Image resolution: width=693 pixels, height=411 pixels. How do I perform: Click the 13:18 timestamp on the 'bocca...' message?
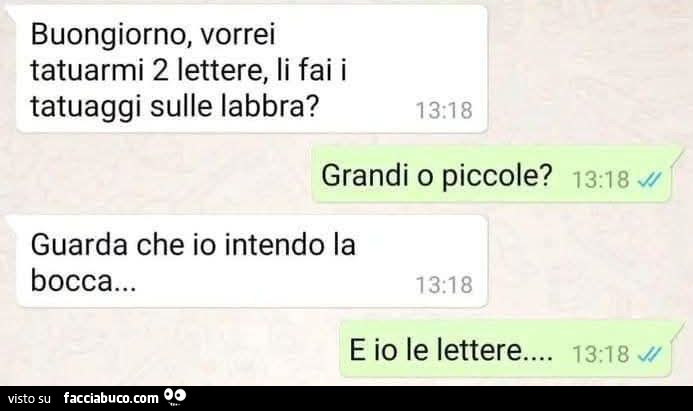click(444, 285)
